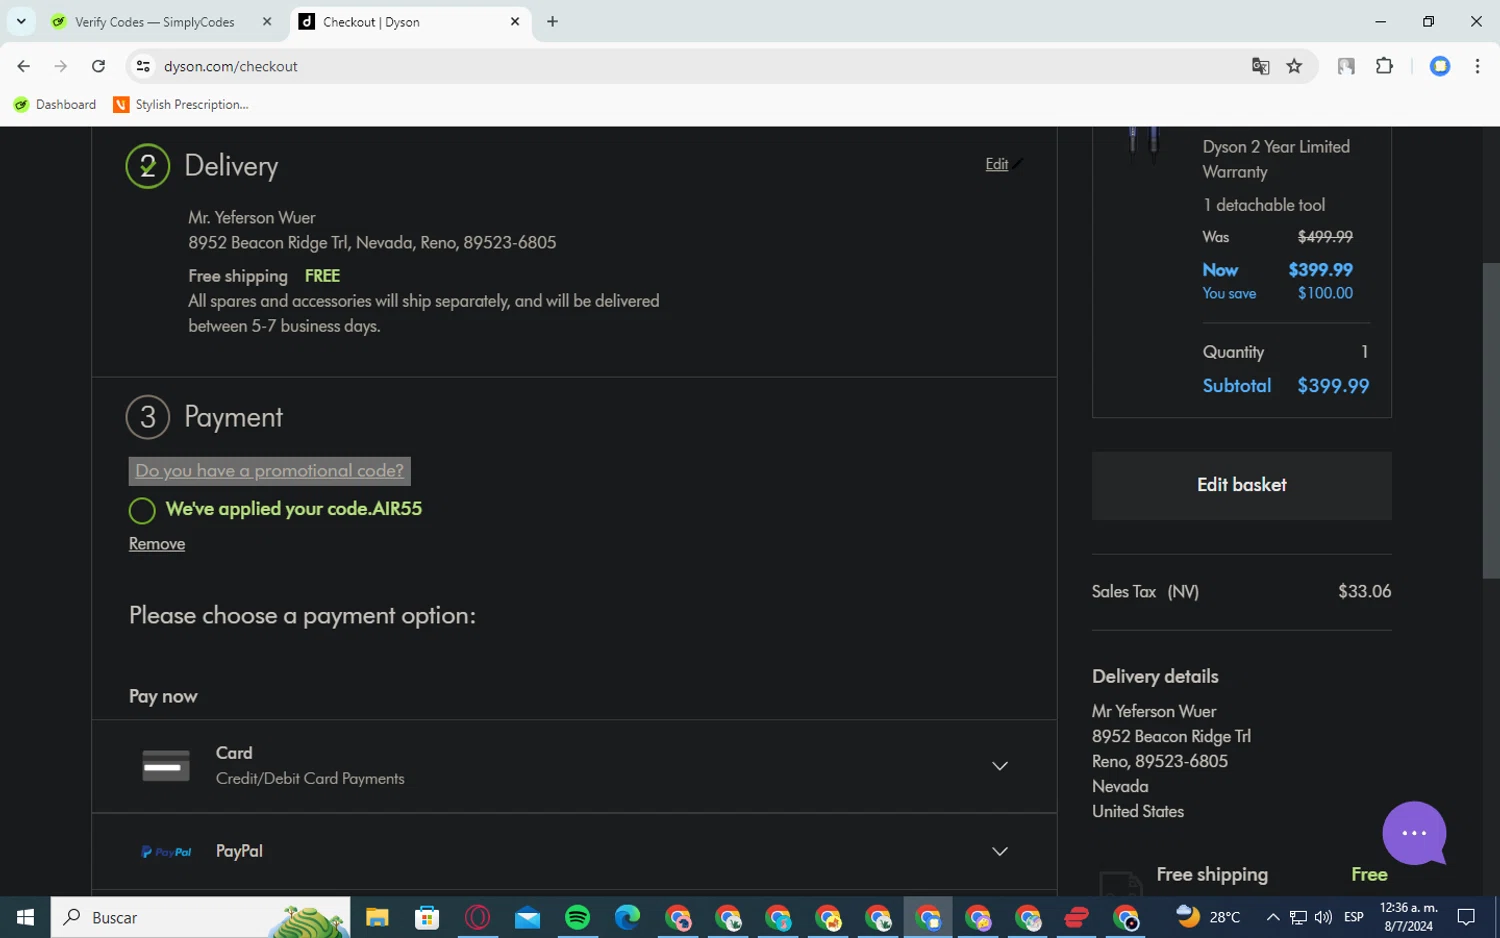Launch Microsoft Edge from the taskbar

pyautogui.click(x=627, y=917)
